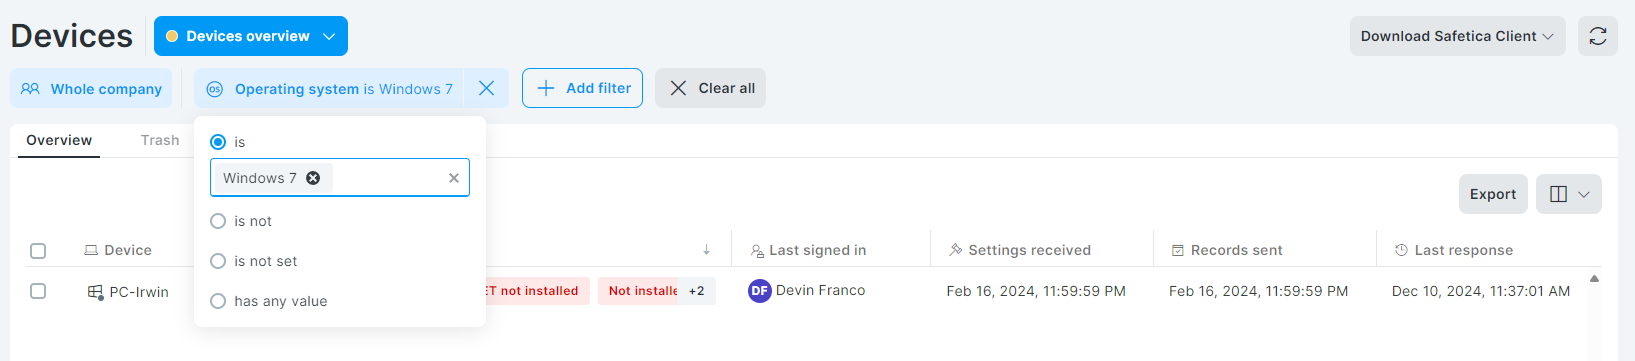
Task: Select the "is not" radio option
Action: tap(218, 221)
